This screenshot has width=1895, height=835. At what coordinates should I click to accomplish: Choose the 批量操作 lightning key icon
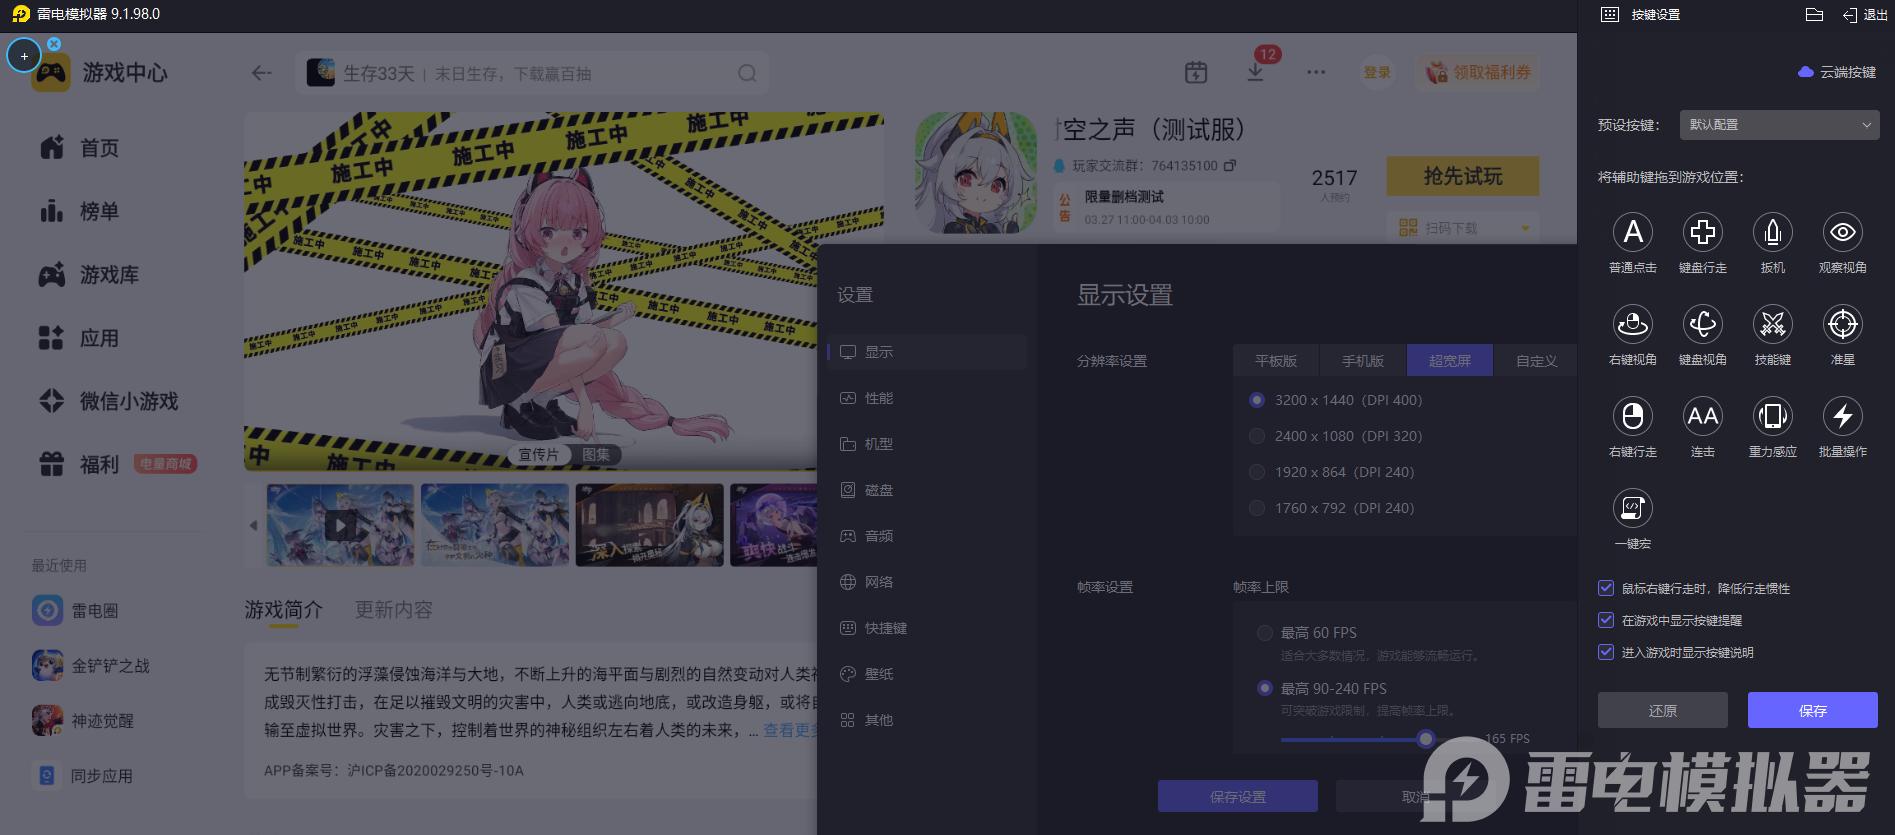coord(1843,416)
